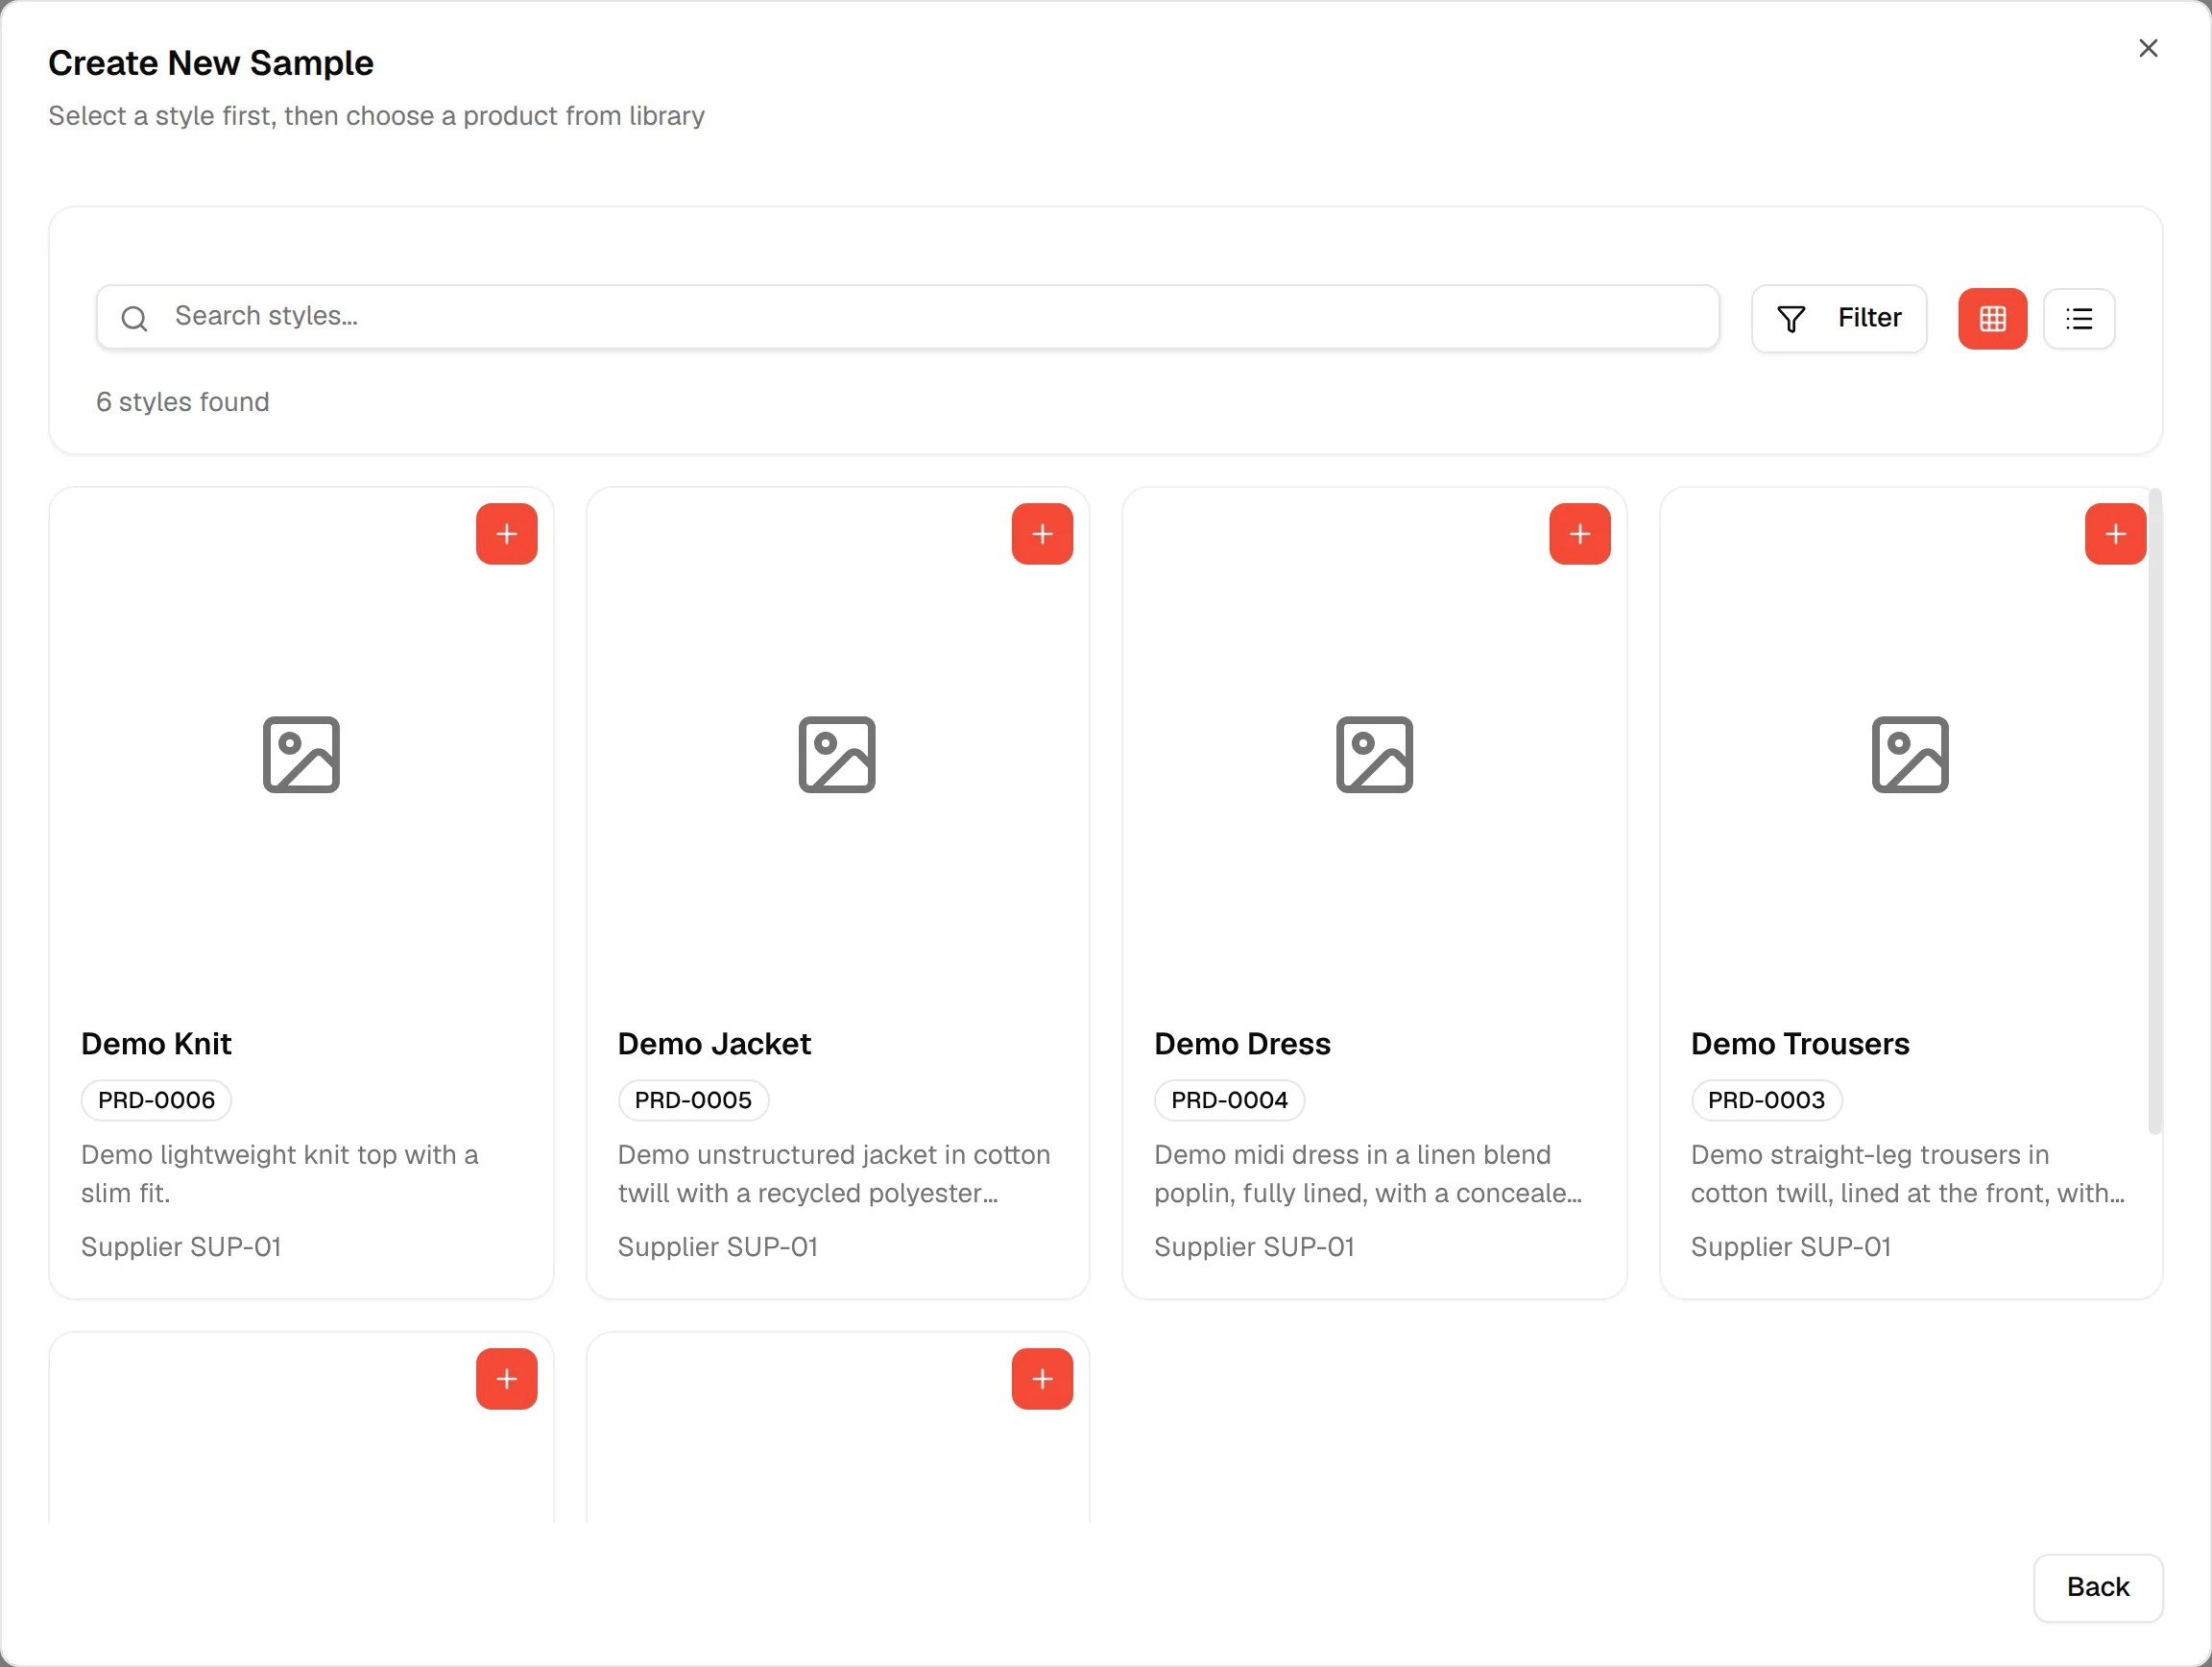Close the Create New Sample dialog
2212x1667 pixels.
click(x=2147, y=48)
